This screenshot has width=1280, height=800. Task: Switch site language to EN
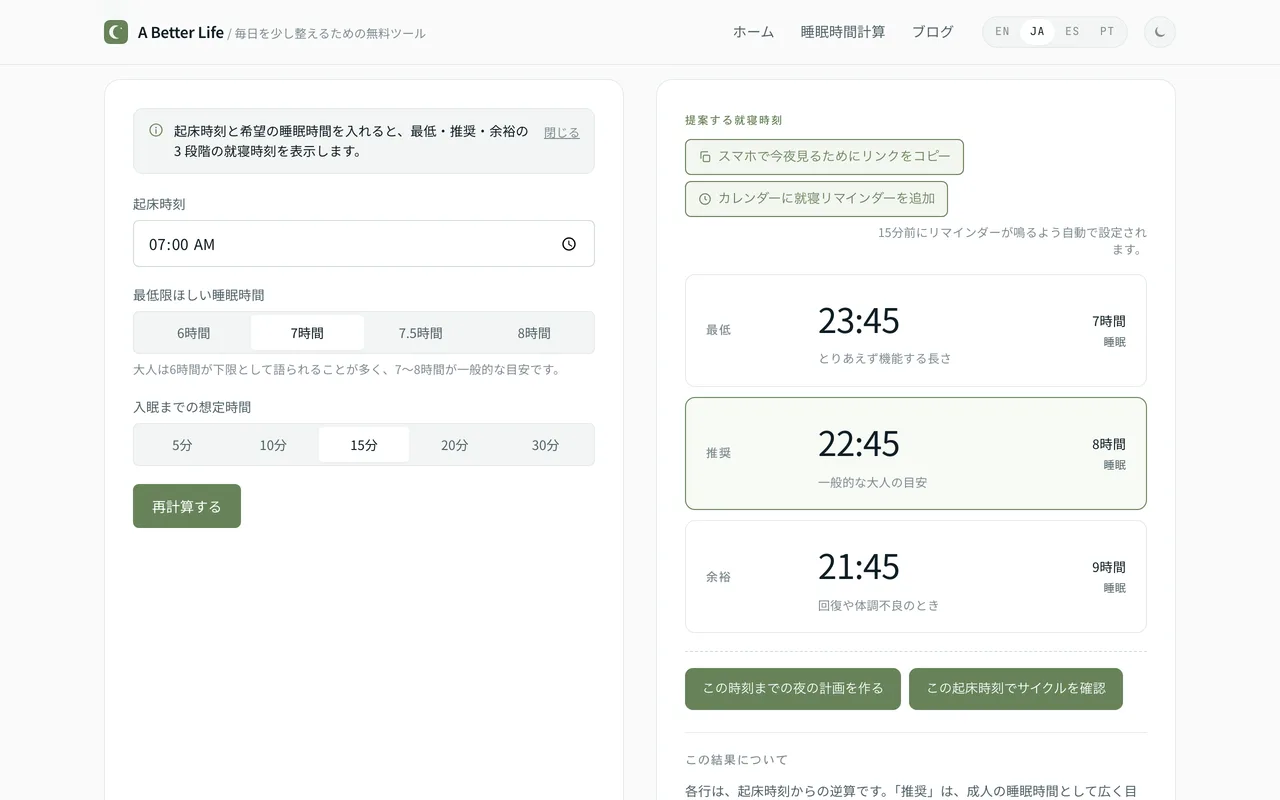(x=1002, y=32)
